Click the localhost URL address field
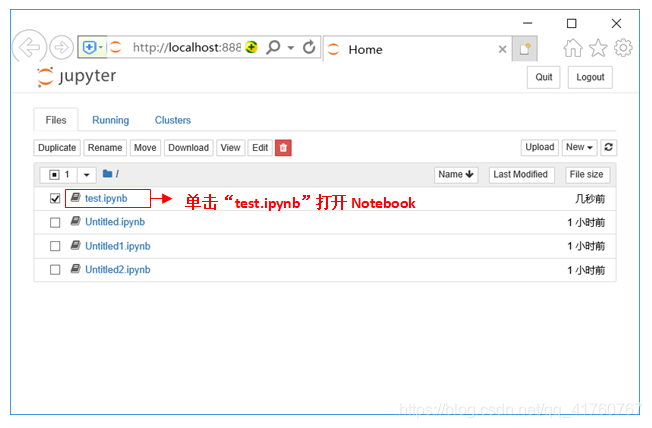The image size is (652, 428). (x=187, y=47)
